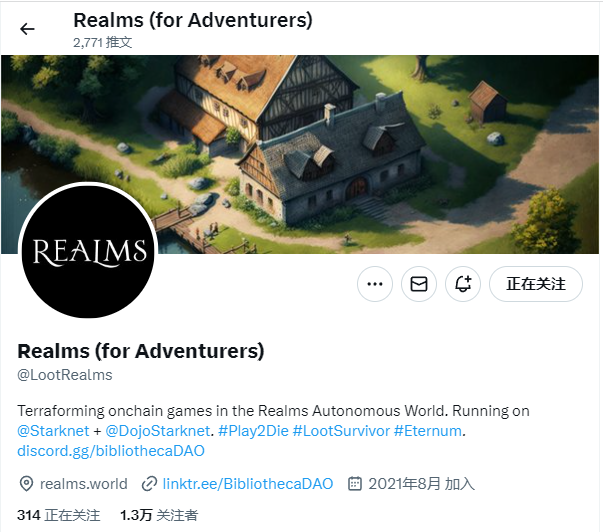Go back using the left arrow

click(x=27, y=29)
